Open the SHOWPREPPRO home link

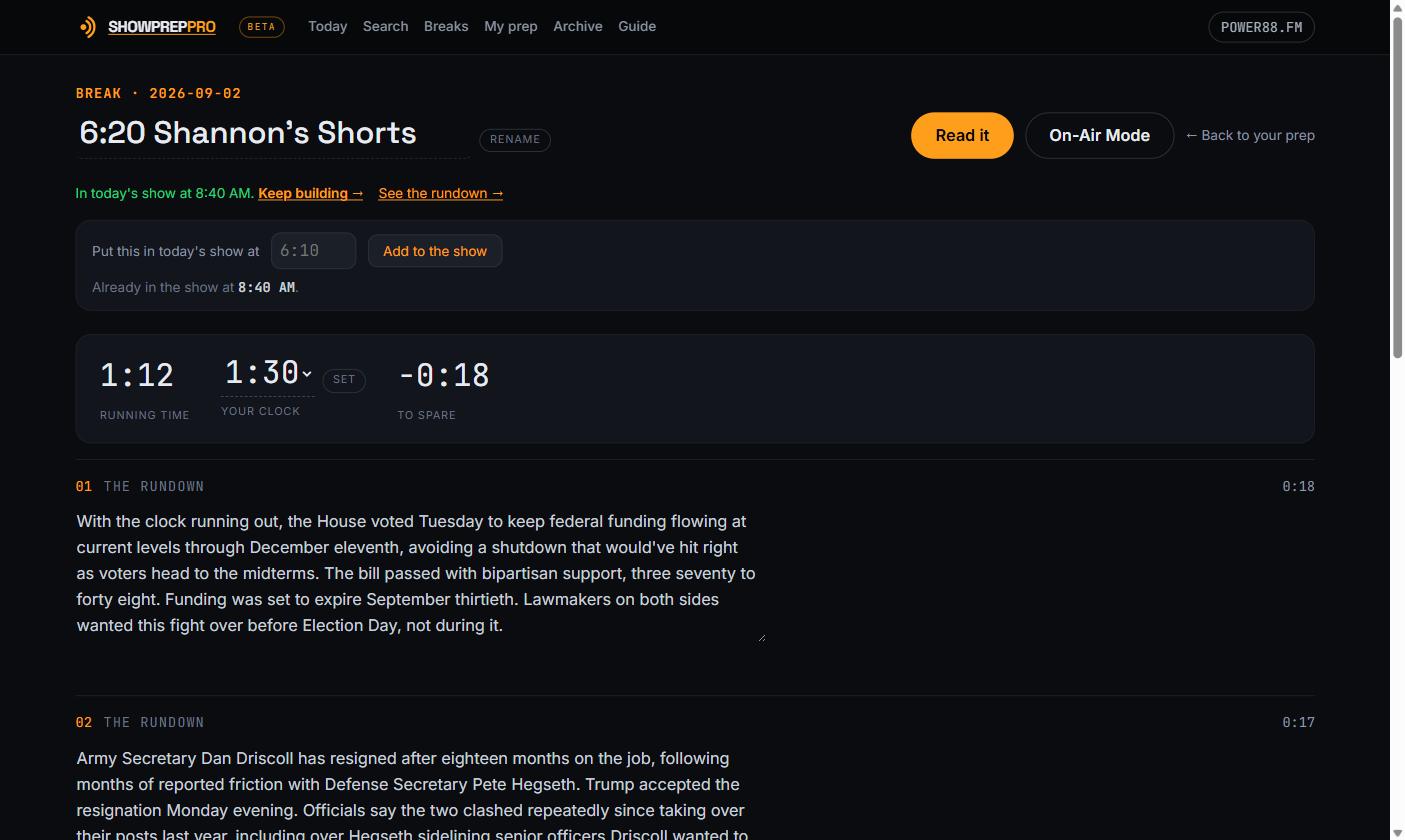162,27
